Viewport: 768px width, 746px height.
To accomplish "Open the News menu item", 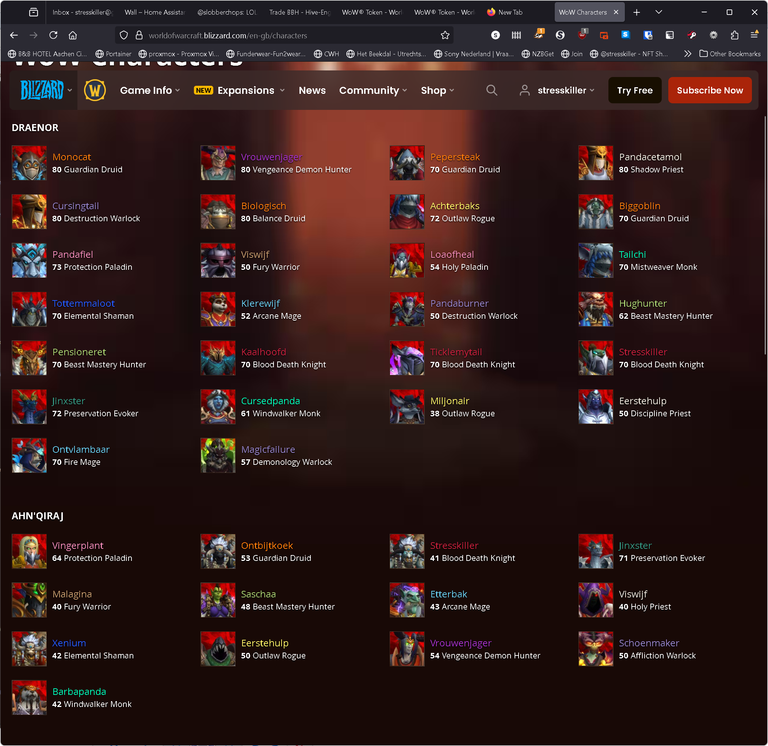I will [312, 90].
